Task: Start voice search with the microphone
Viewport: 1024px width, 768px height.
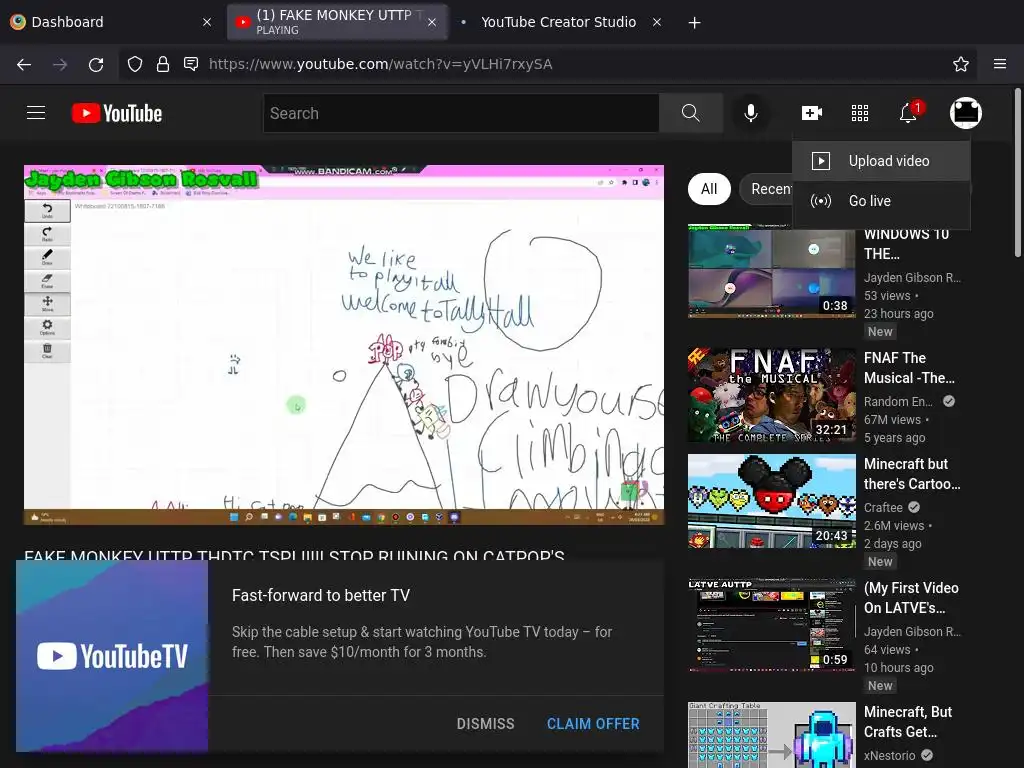Action: (x=751, y=113)
